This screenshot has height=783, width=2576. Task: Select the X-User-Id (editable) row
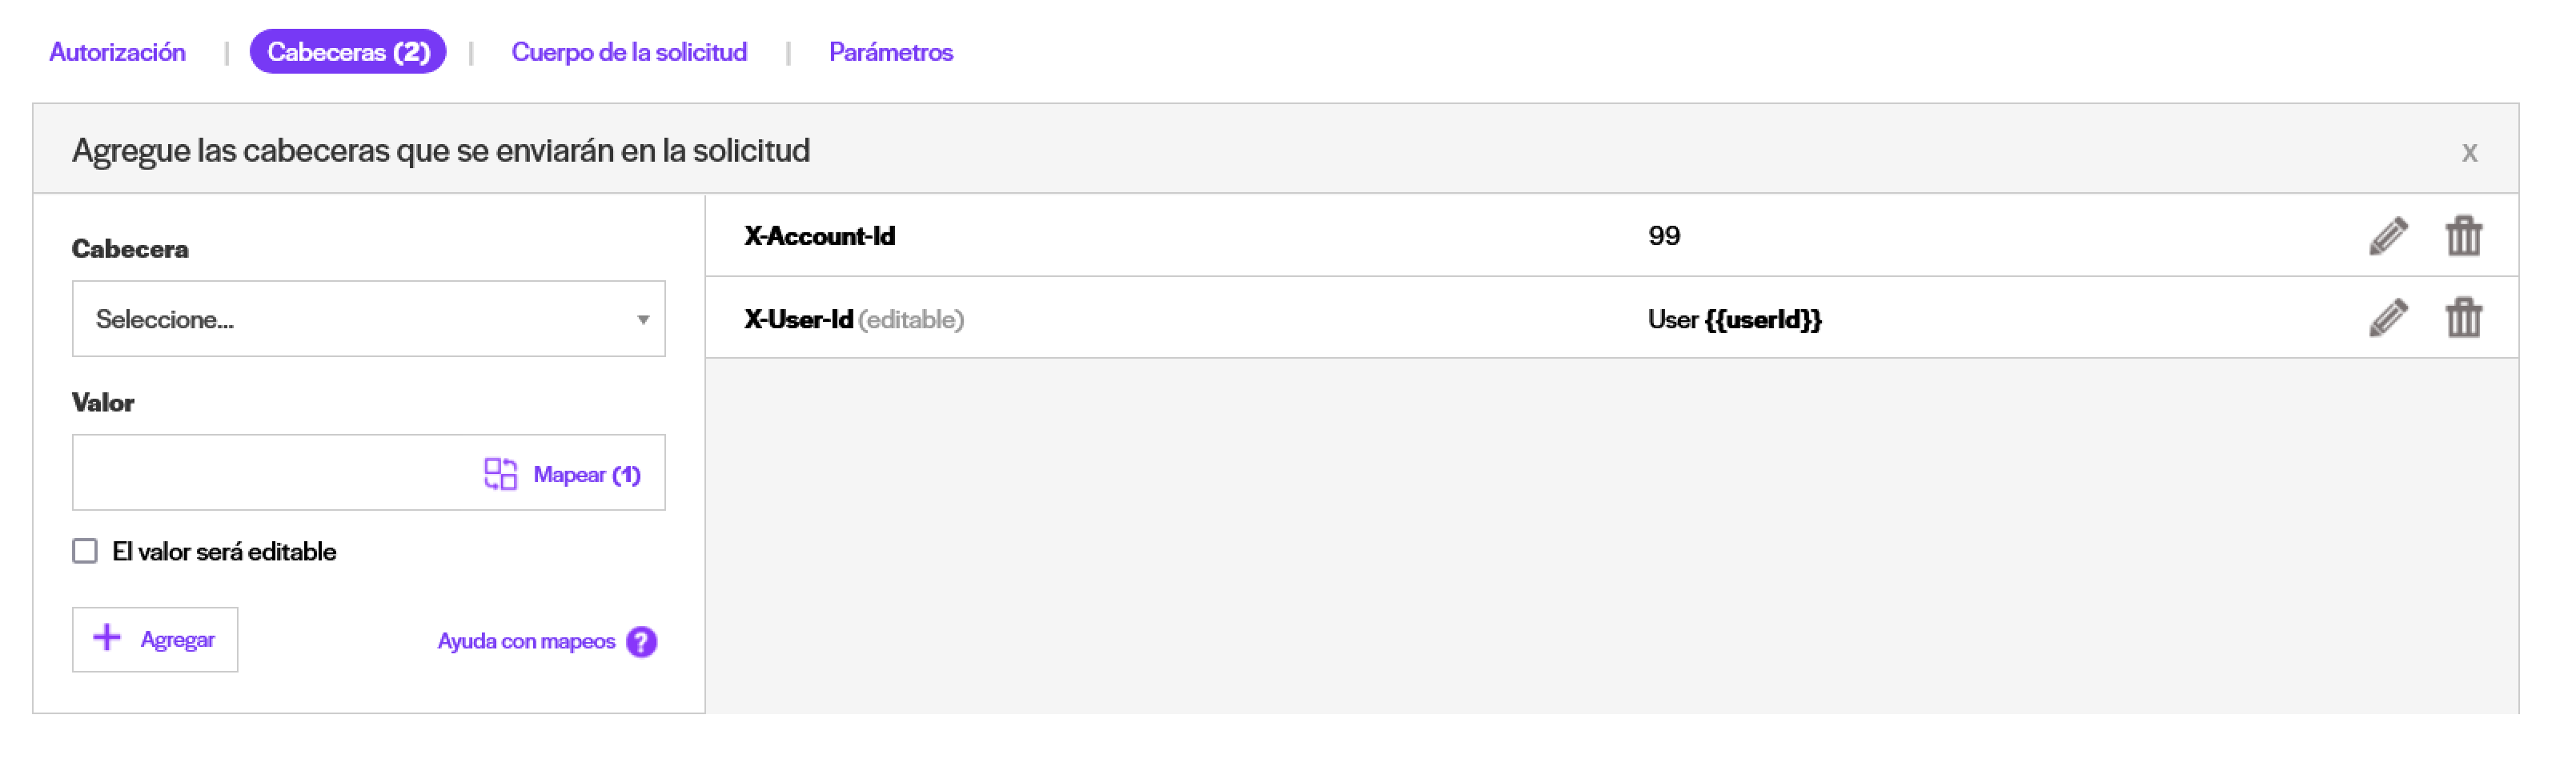click(1611, 319)
